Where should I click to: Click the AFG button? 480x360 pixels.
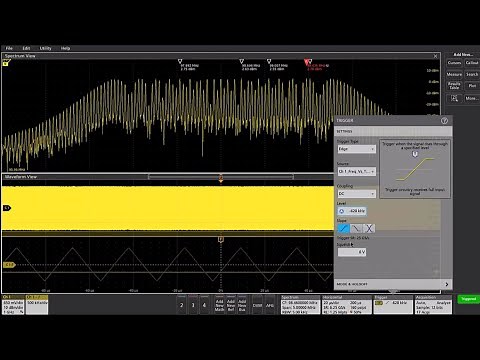pyautogui.click(x=270, y=305)
